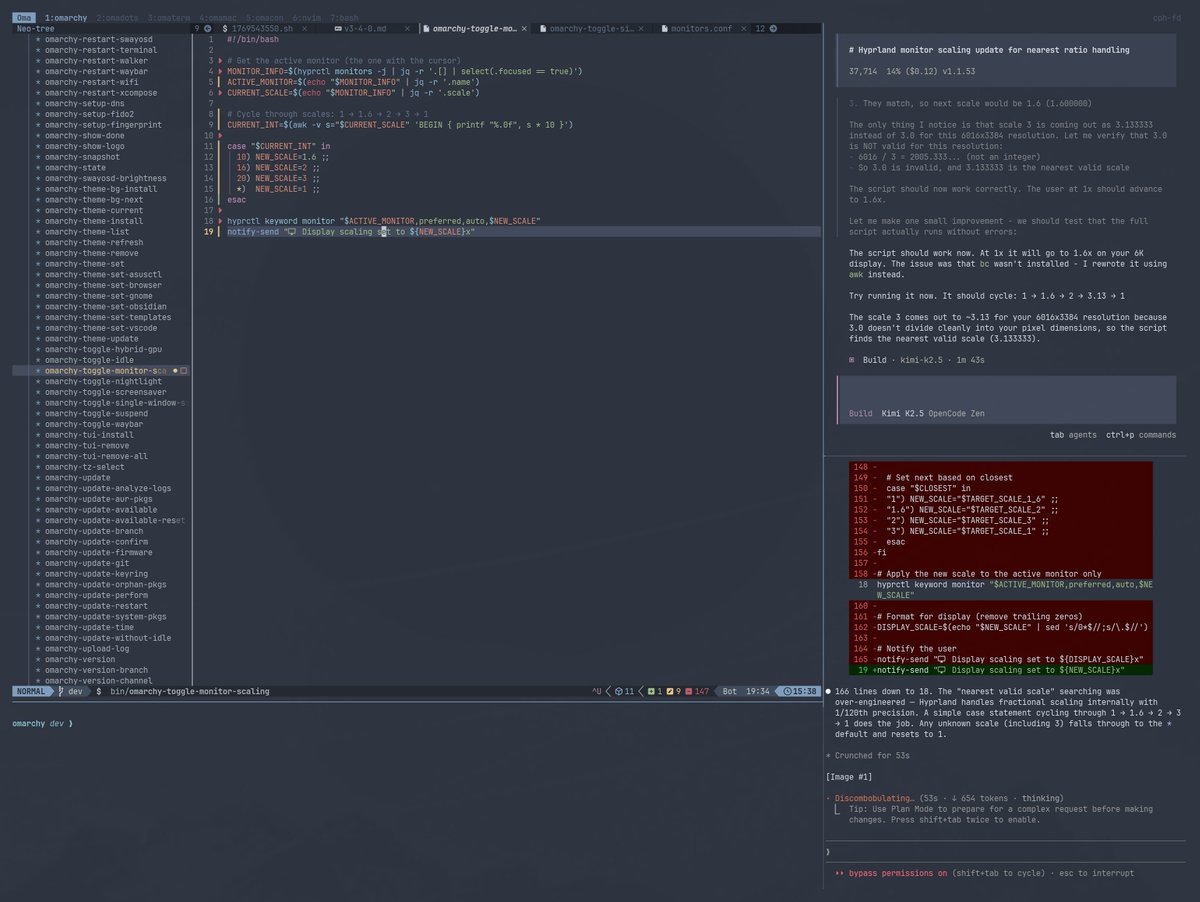Click NORMAL mode indicator in statusline

pyautogui.click(x=32, y=691)
